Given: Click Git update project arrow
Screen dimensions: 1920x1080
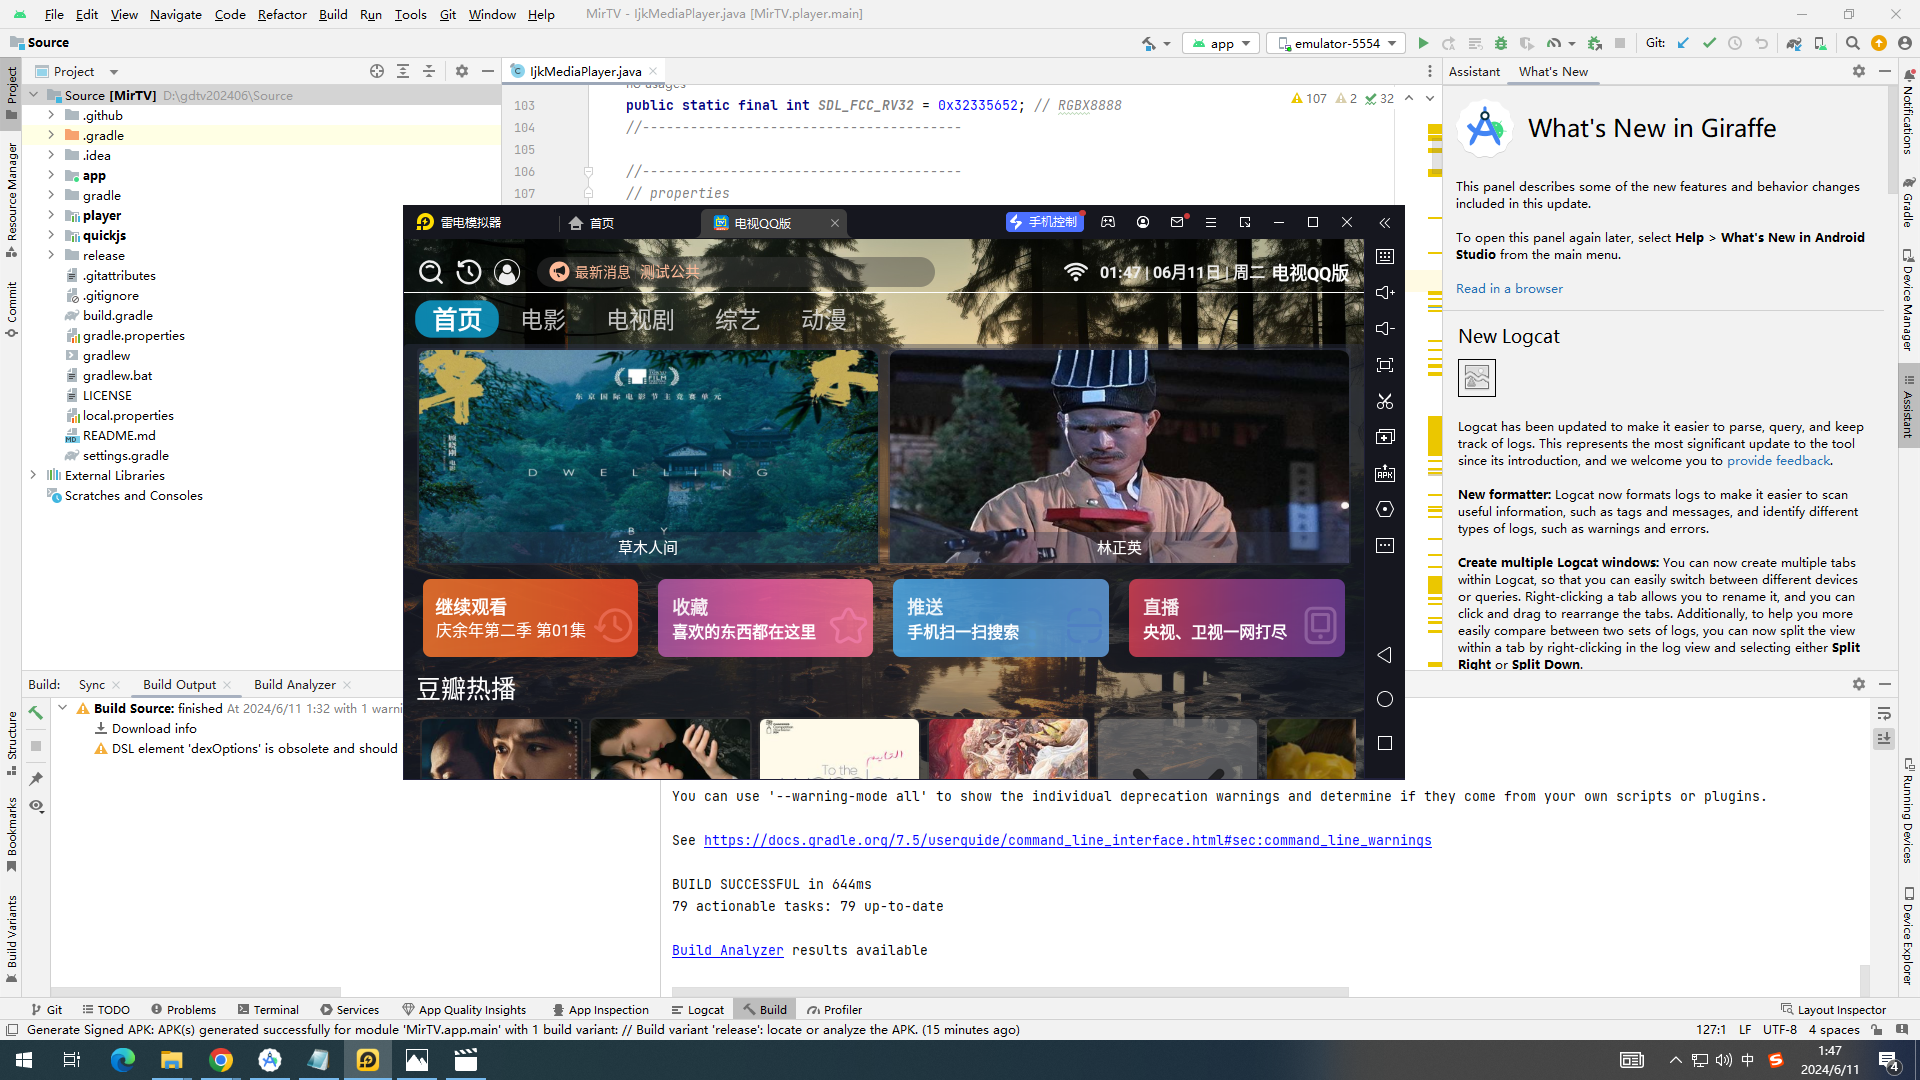Looking at the screenshot, I should (1683, 43).
